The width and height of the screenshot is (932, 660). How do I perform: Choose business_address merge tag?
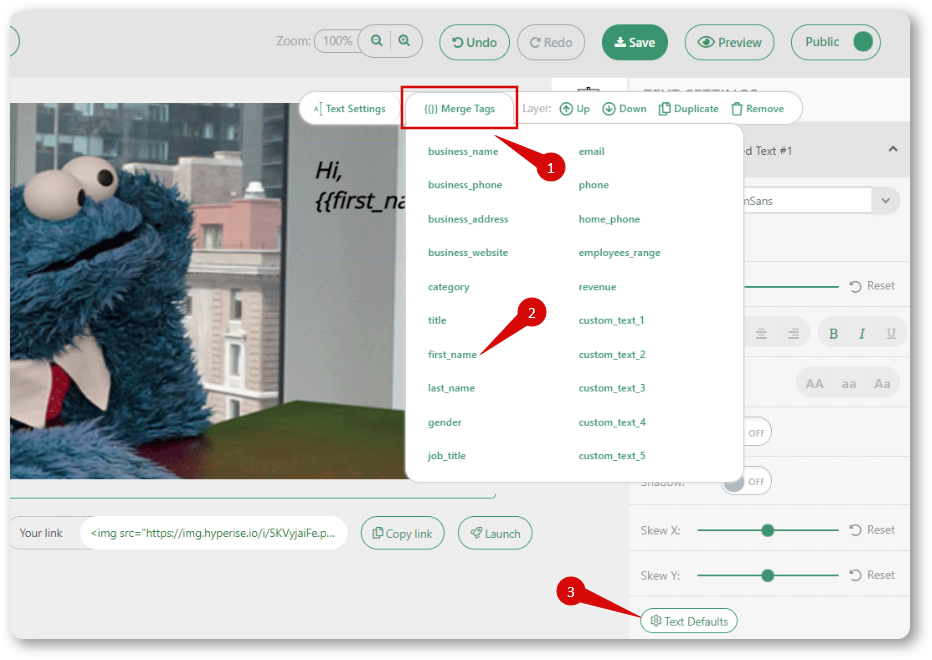[468, 219]
